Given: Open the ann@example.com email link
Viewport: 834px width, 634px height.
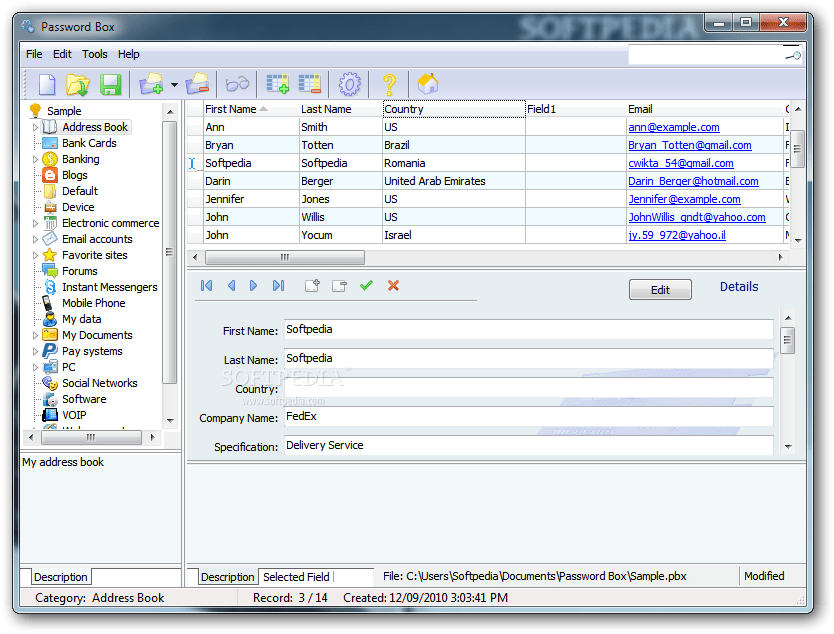Looking at the screenshot, I should (673, 127).
